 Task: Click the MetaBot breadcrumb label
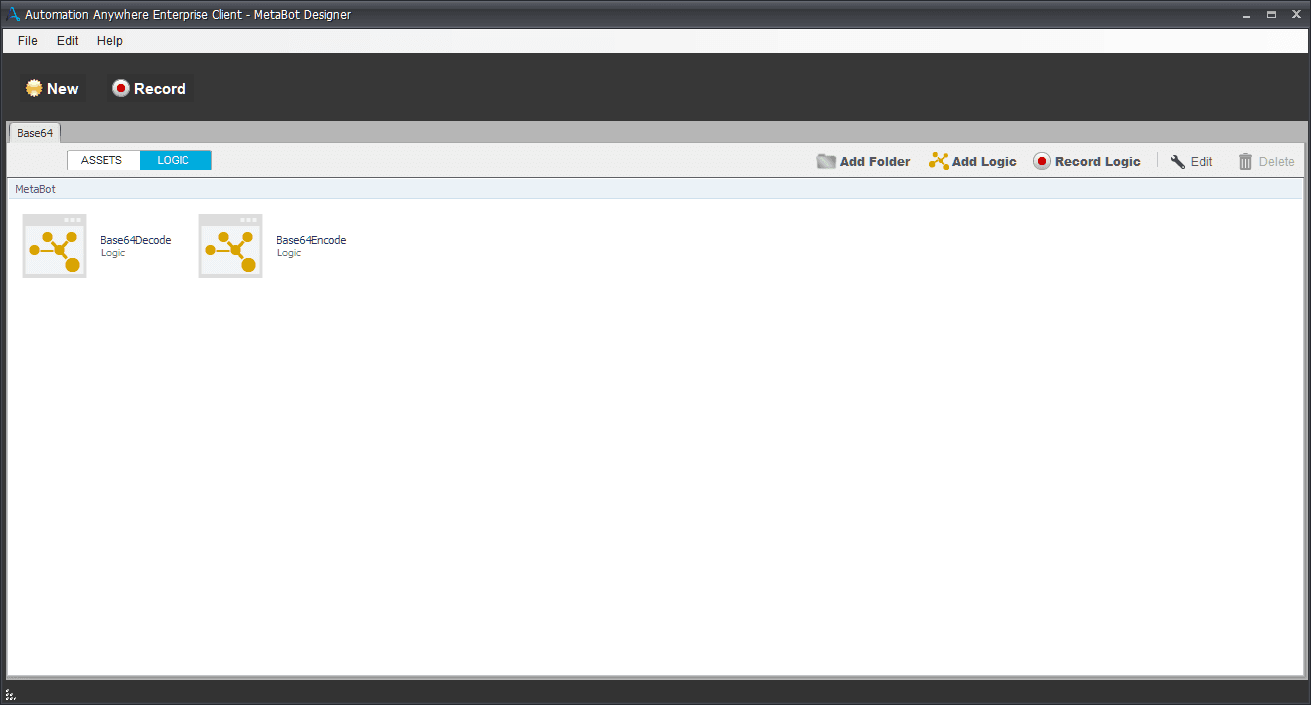(x=35, y=189)
